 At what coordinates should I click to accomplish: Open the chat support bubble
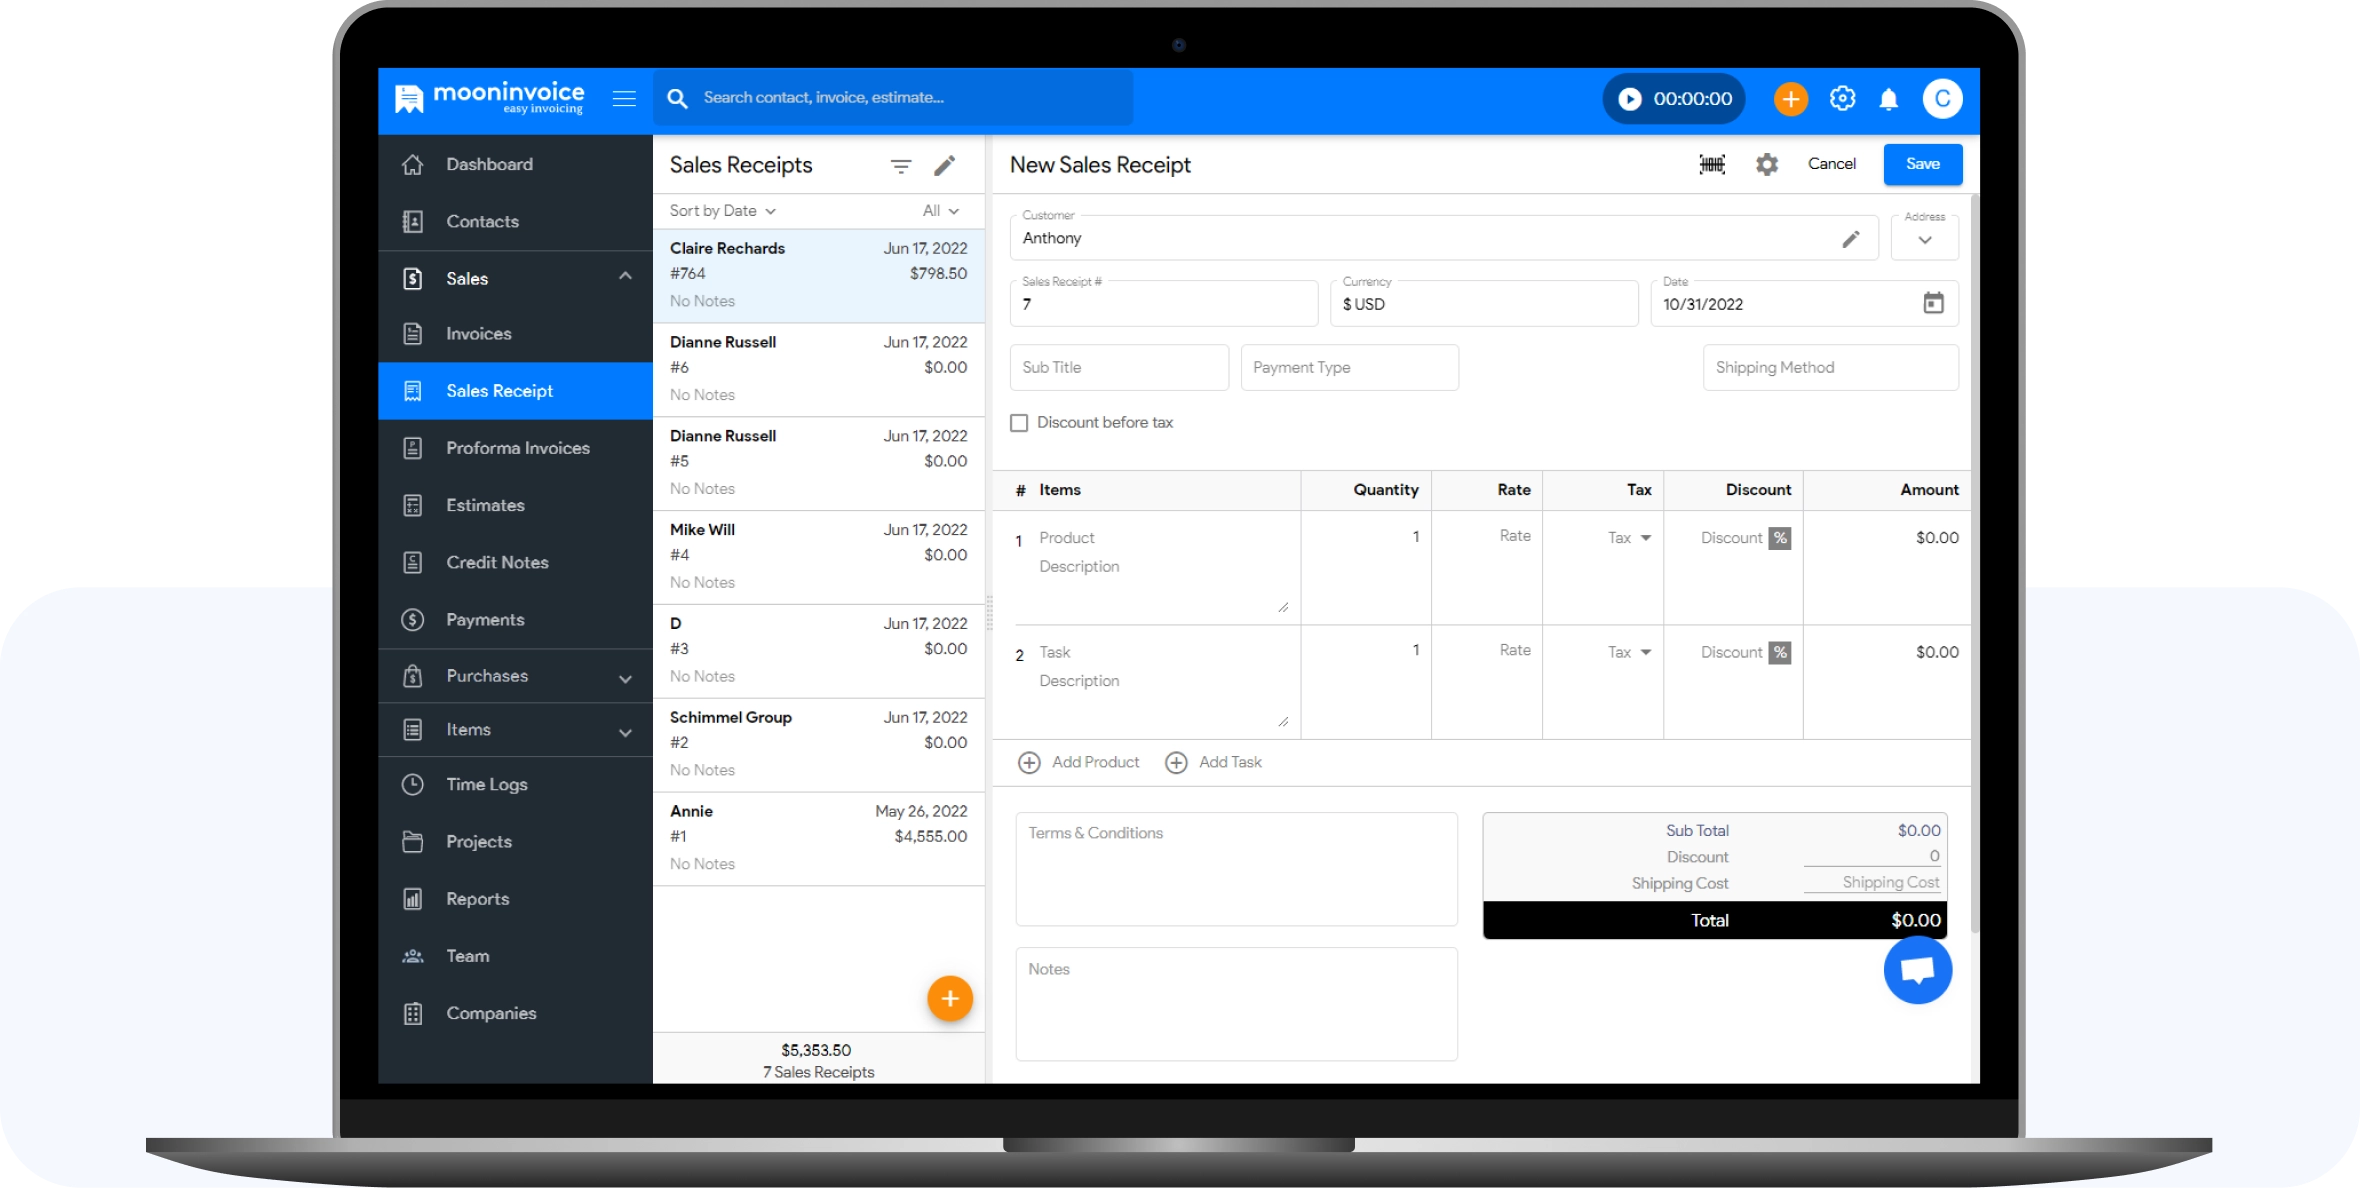point(1917,969)
